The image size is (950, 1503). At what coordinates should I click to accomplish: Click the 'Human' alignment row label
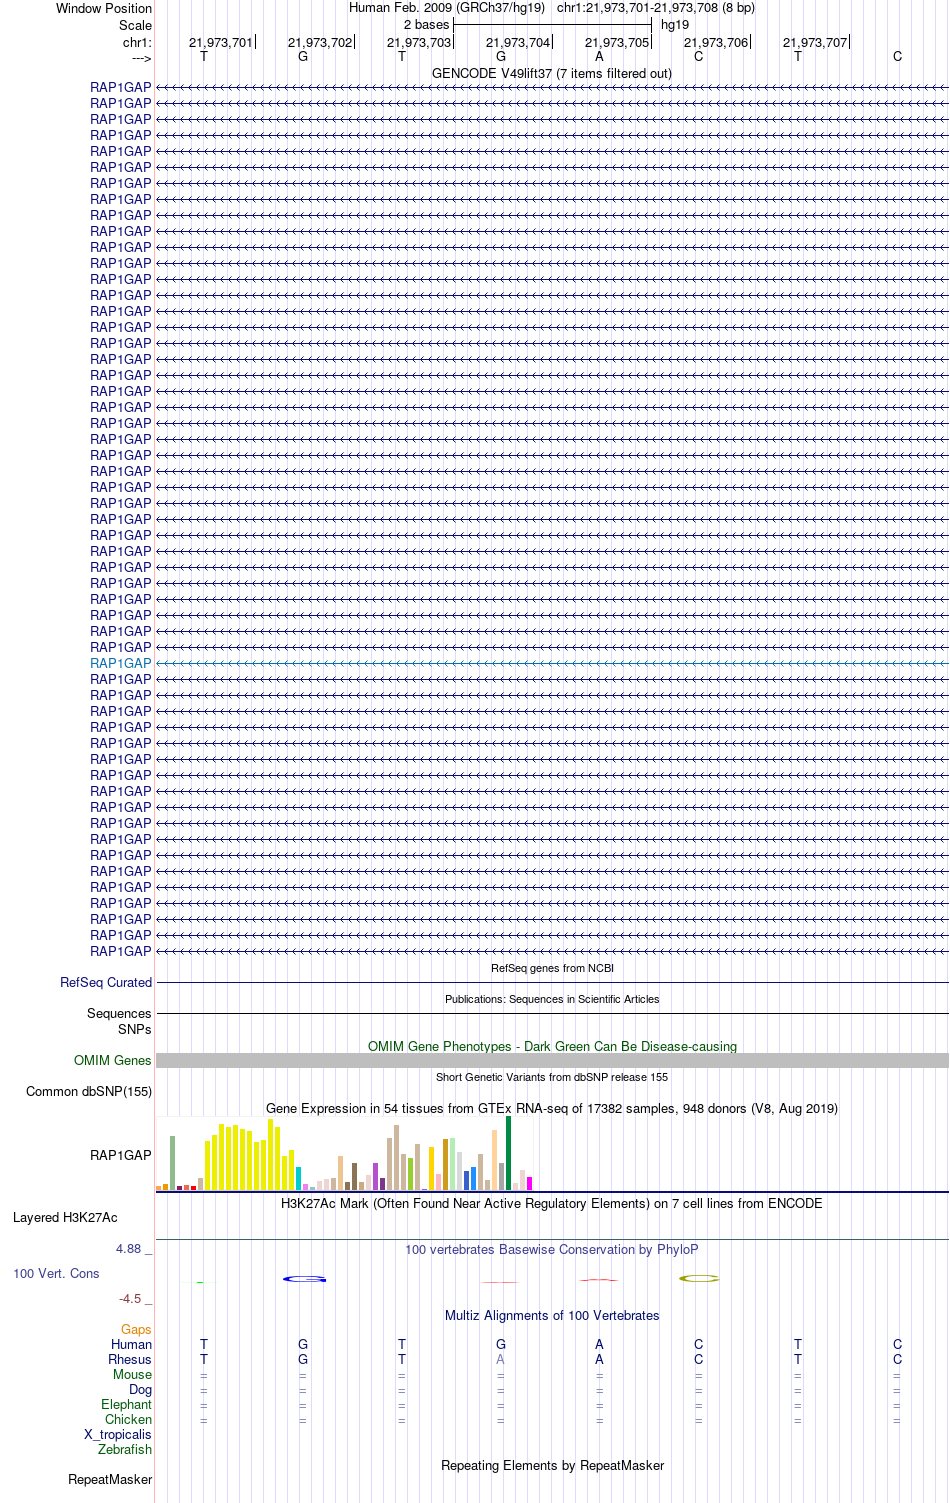point(131,1345)
